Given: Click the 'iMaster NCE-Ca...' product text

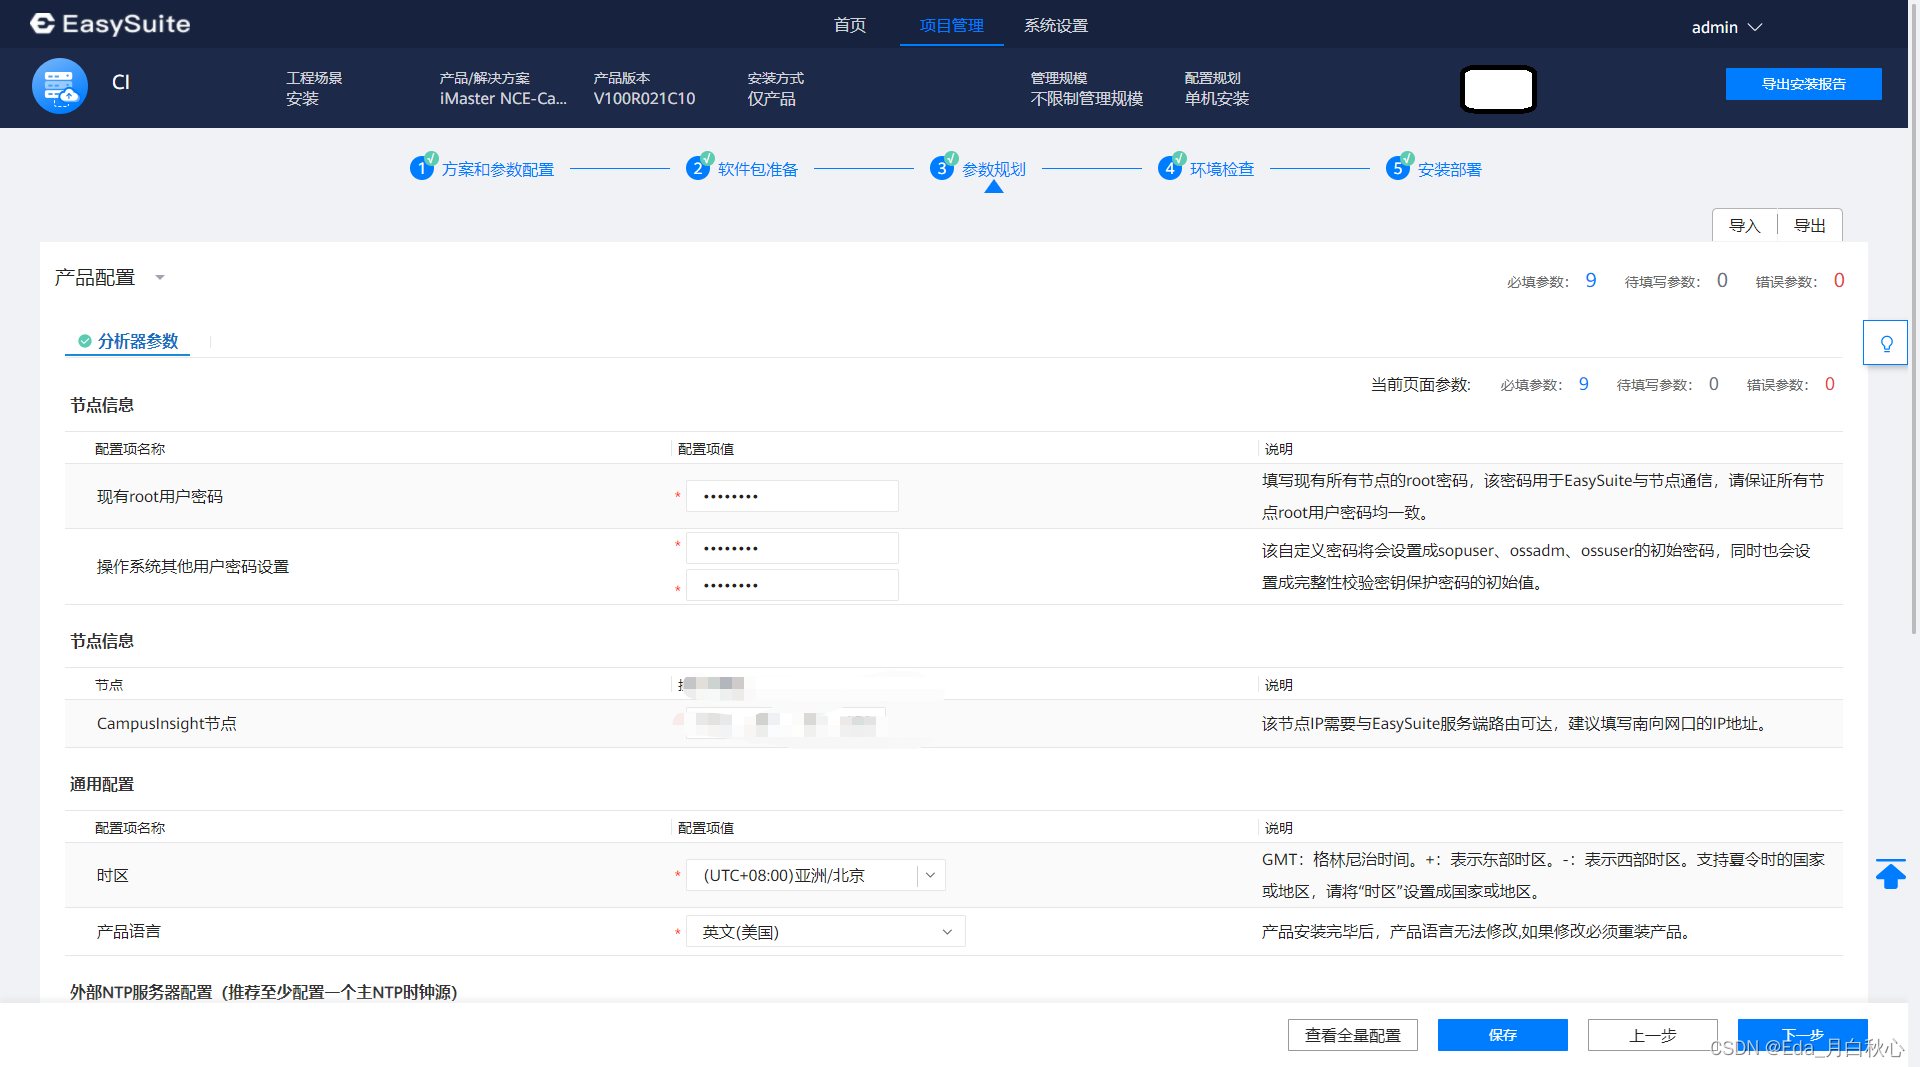Looking at the screenshot, I should 503,98.
